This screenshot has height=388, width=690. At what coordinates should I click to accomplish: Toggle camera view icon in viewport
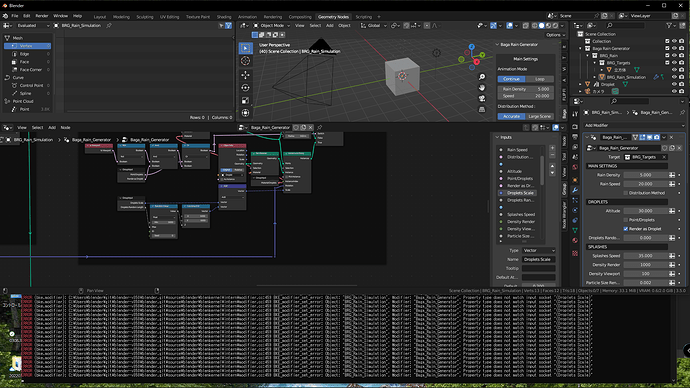click(x=482, y=98)
